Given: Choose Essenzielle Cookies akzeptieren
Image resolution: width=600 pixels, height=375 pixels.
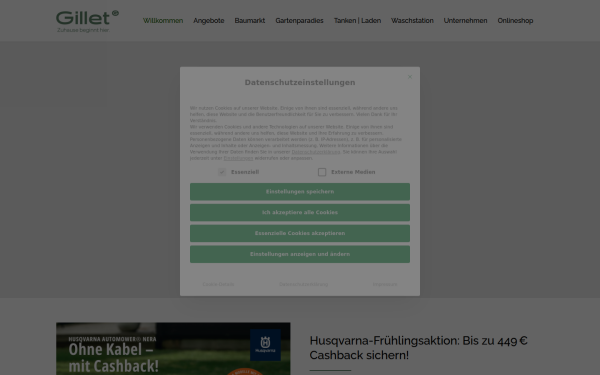Looking at the screenshot, I should click(300, 233).
